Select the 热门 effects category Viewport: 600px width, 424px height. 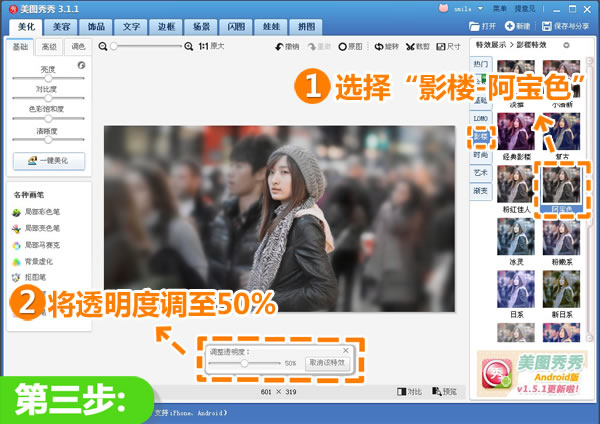click(481, 64)
